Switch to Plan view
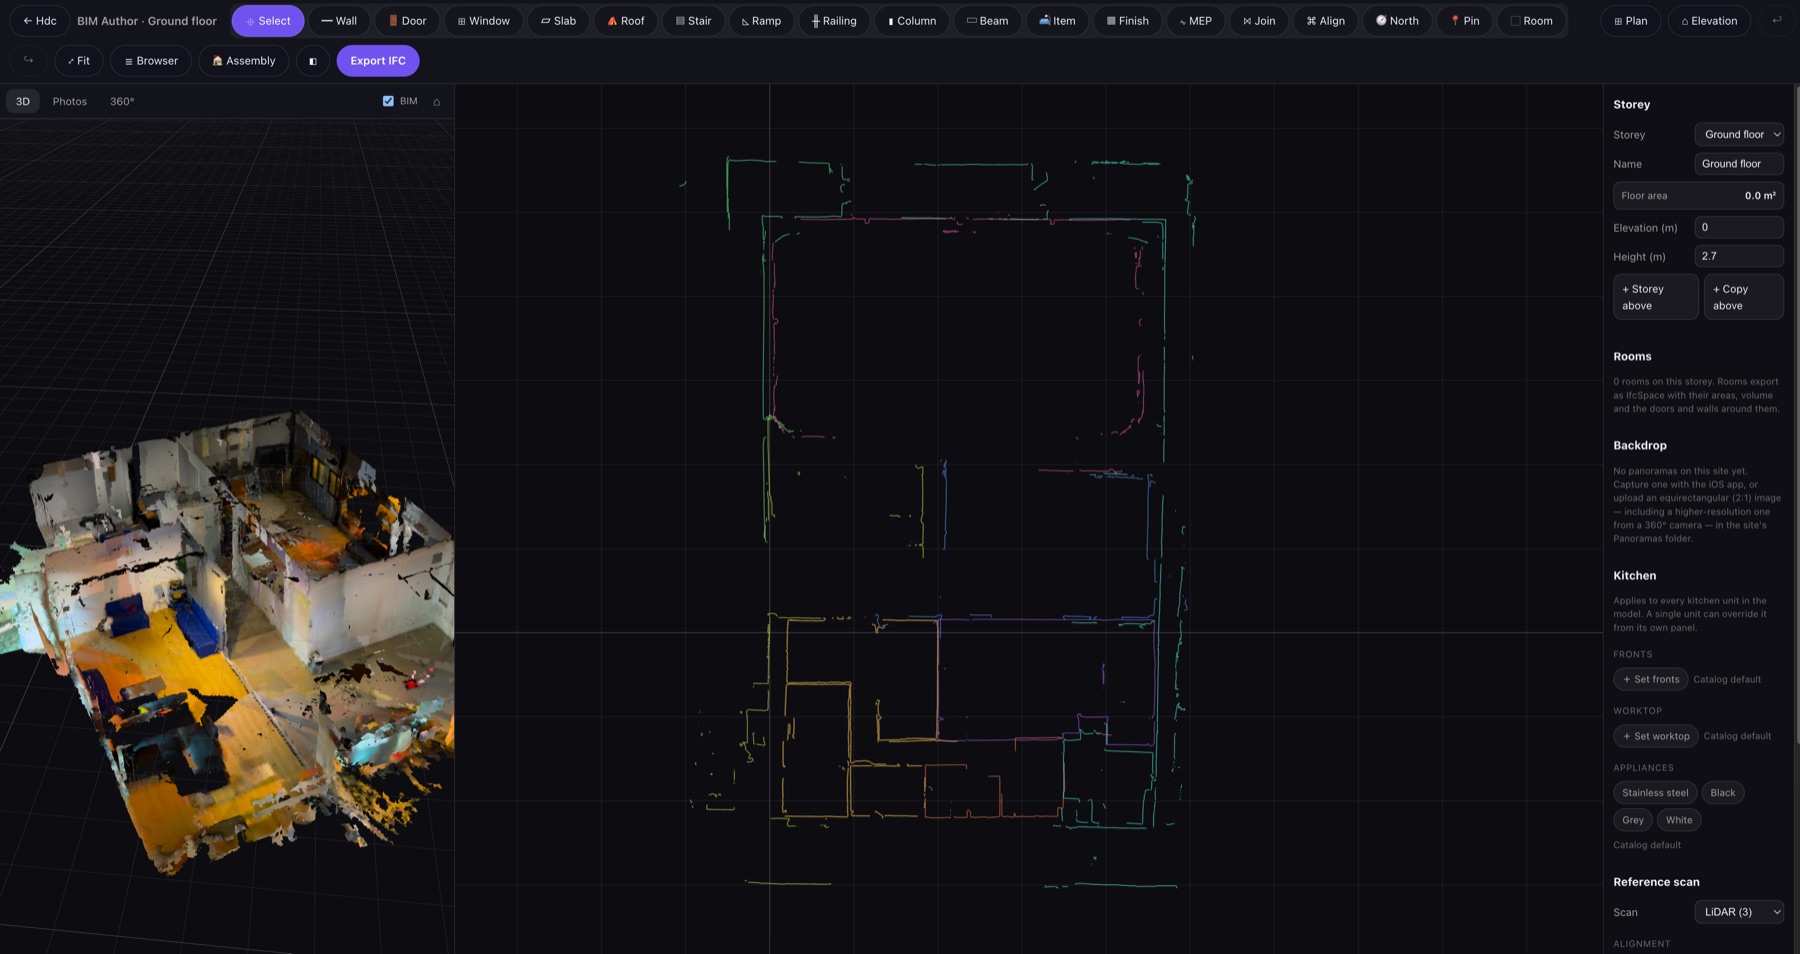The image size is (1800, 954). tap(1630, 21)
